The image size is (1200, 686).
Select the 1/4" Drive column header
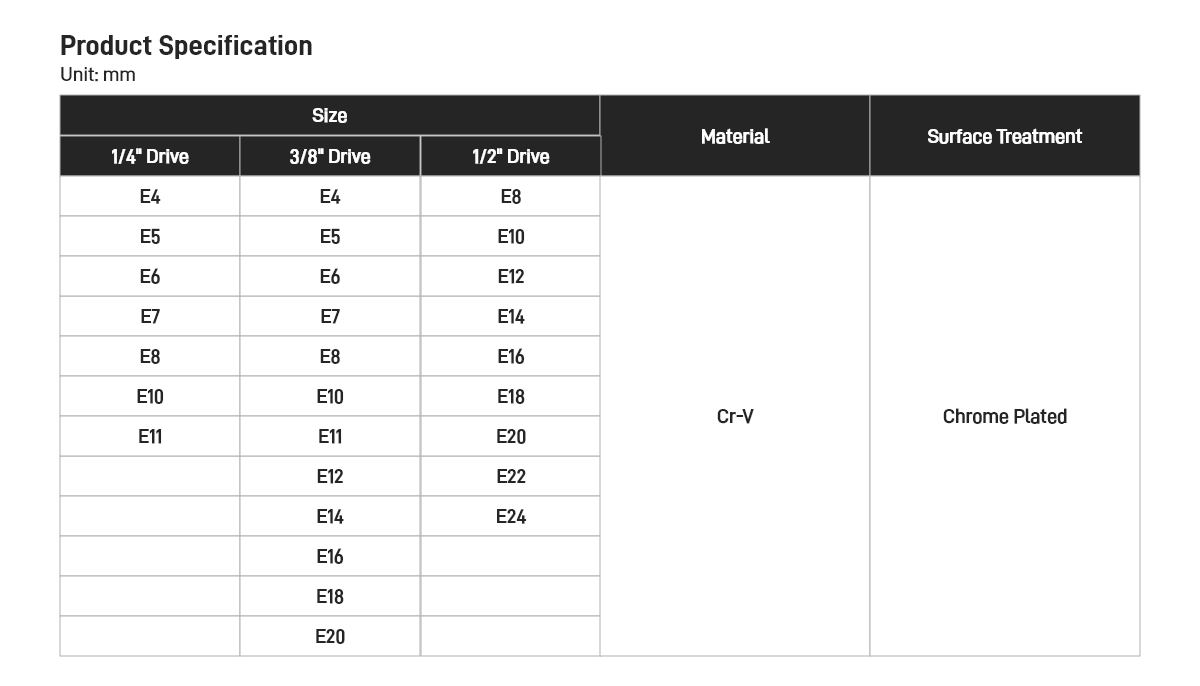pos(150,156)
